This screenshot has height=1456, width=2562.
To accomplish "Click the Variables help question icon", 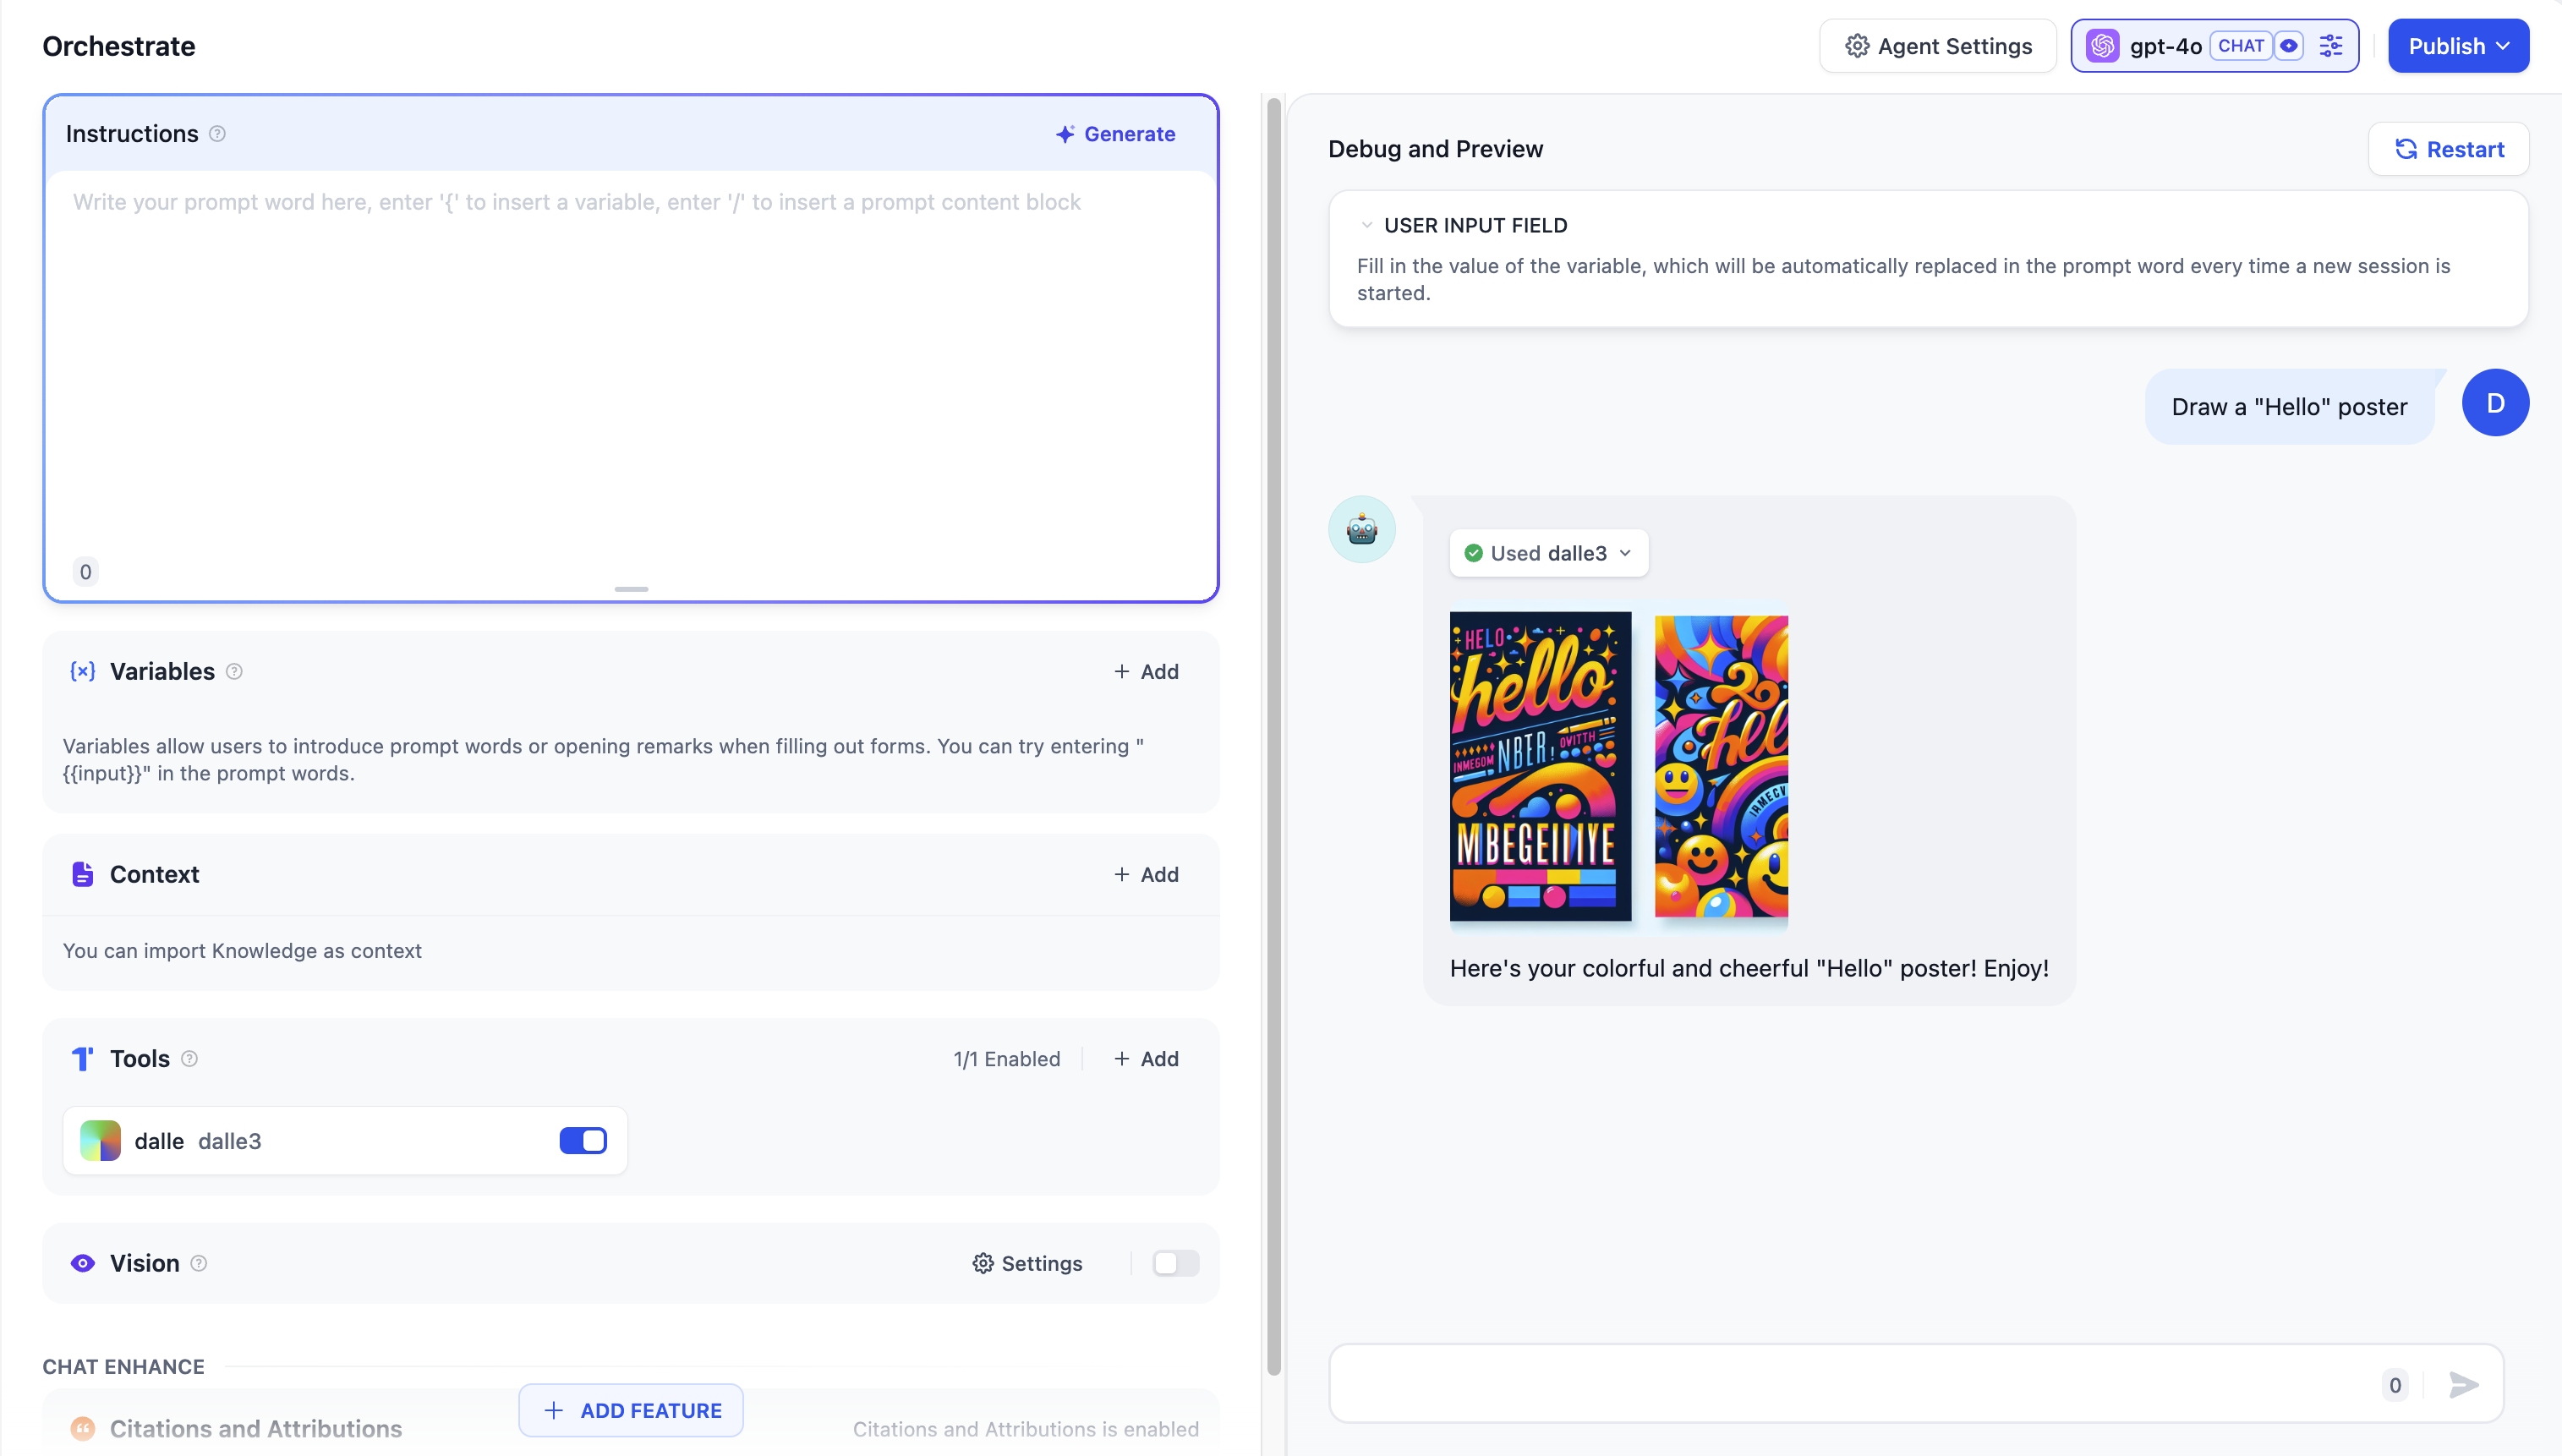I will (x=234, y=672).
